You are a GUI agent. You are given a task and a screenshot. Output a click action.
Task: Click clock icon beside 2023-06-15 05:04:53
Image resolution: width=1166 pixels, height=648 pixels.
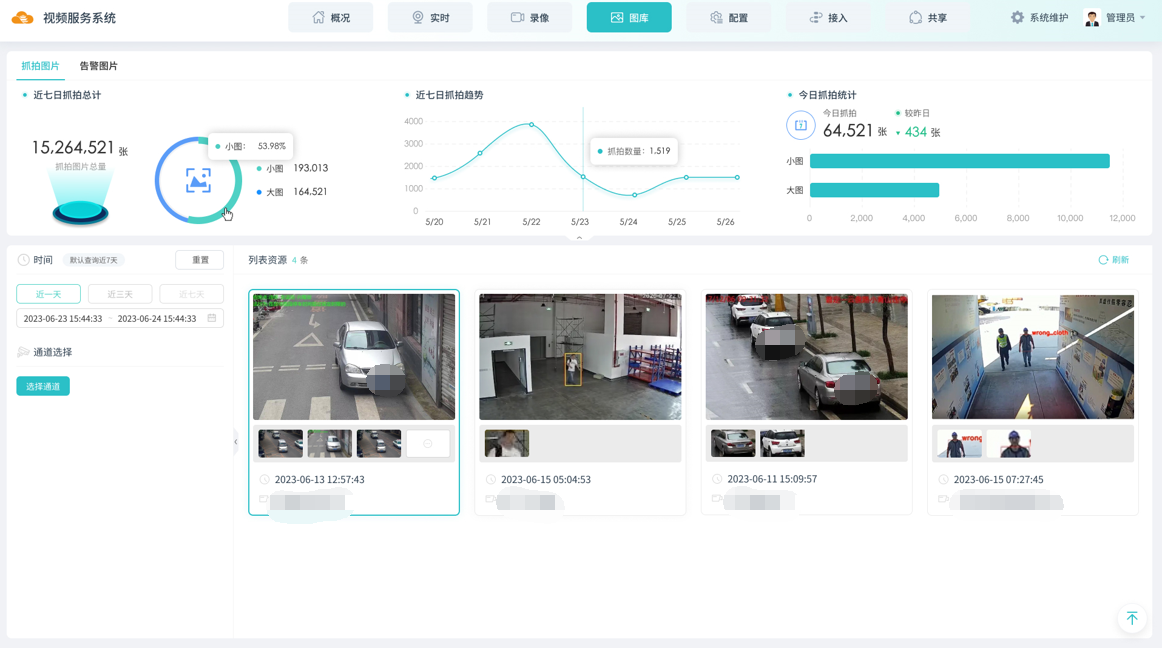pos(490,480)
